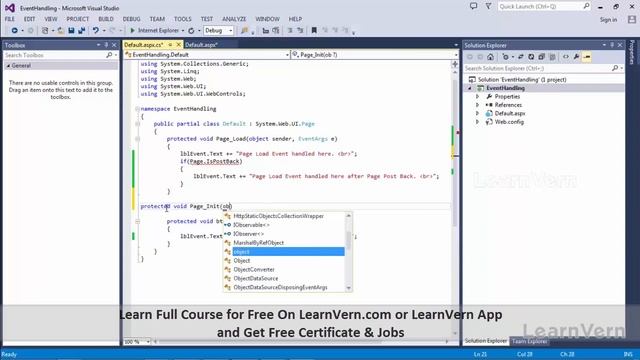
Task: Open Properties from the Solution Explorer wrench icon
Action: point(576,57)
